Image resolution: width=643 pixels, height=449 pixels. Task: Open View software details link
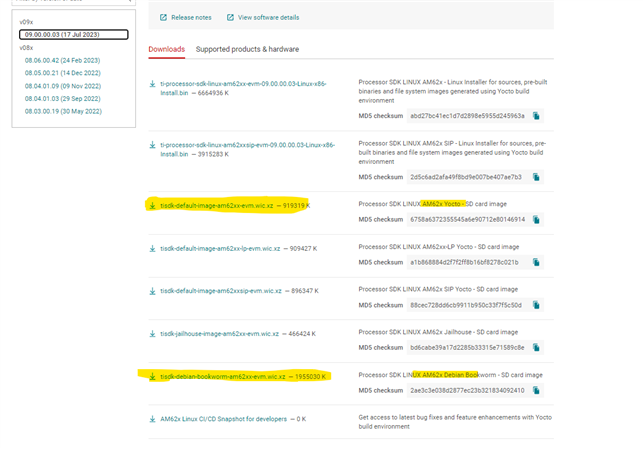tap(268, 17)
